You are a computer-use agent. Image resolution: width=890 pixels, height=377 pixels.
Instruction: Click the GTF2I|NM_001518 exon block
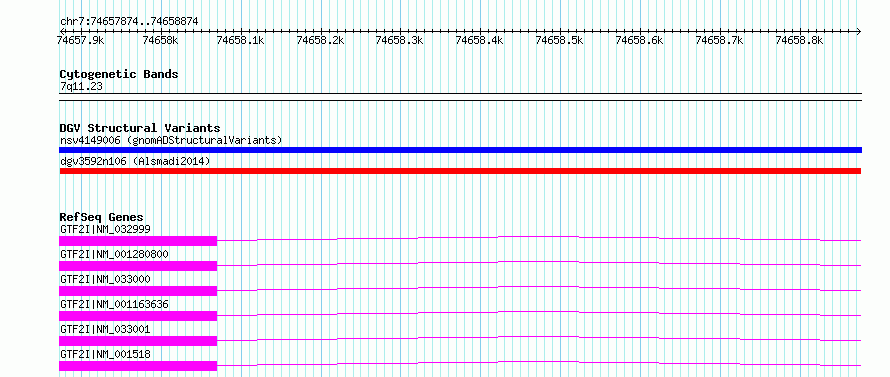point(138,366)
